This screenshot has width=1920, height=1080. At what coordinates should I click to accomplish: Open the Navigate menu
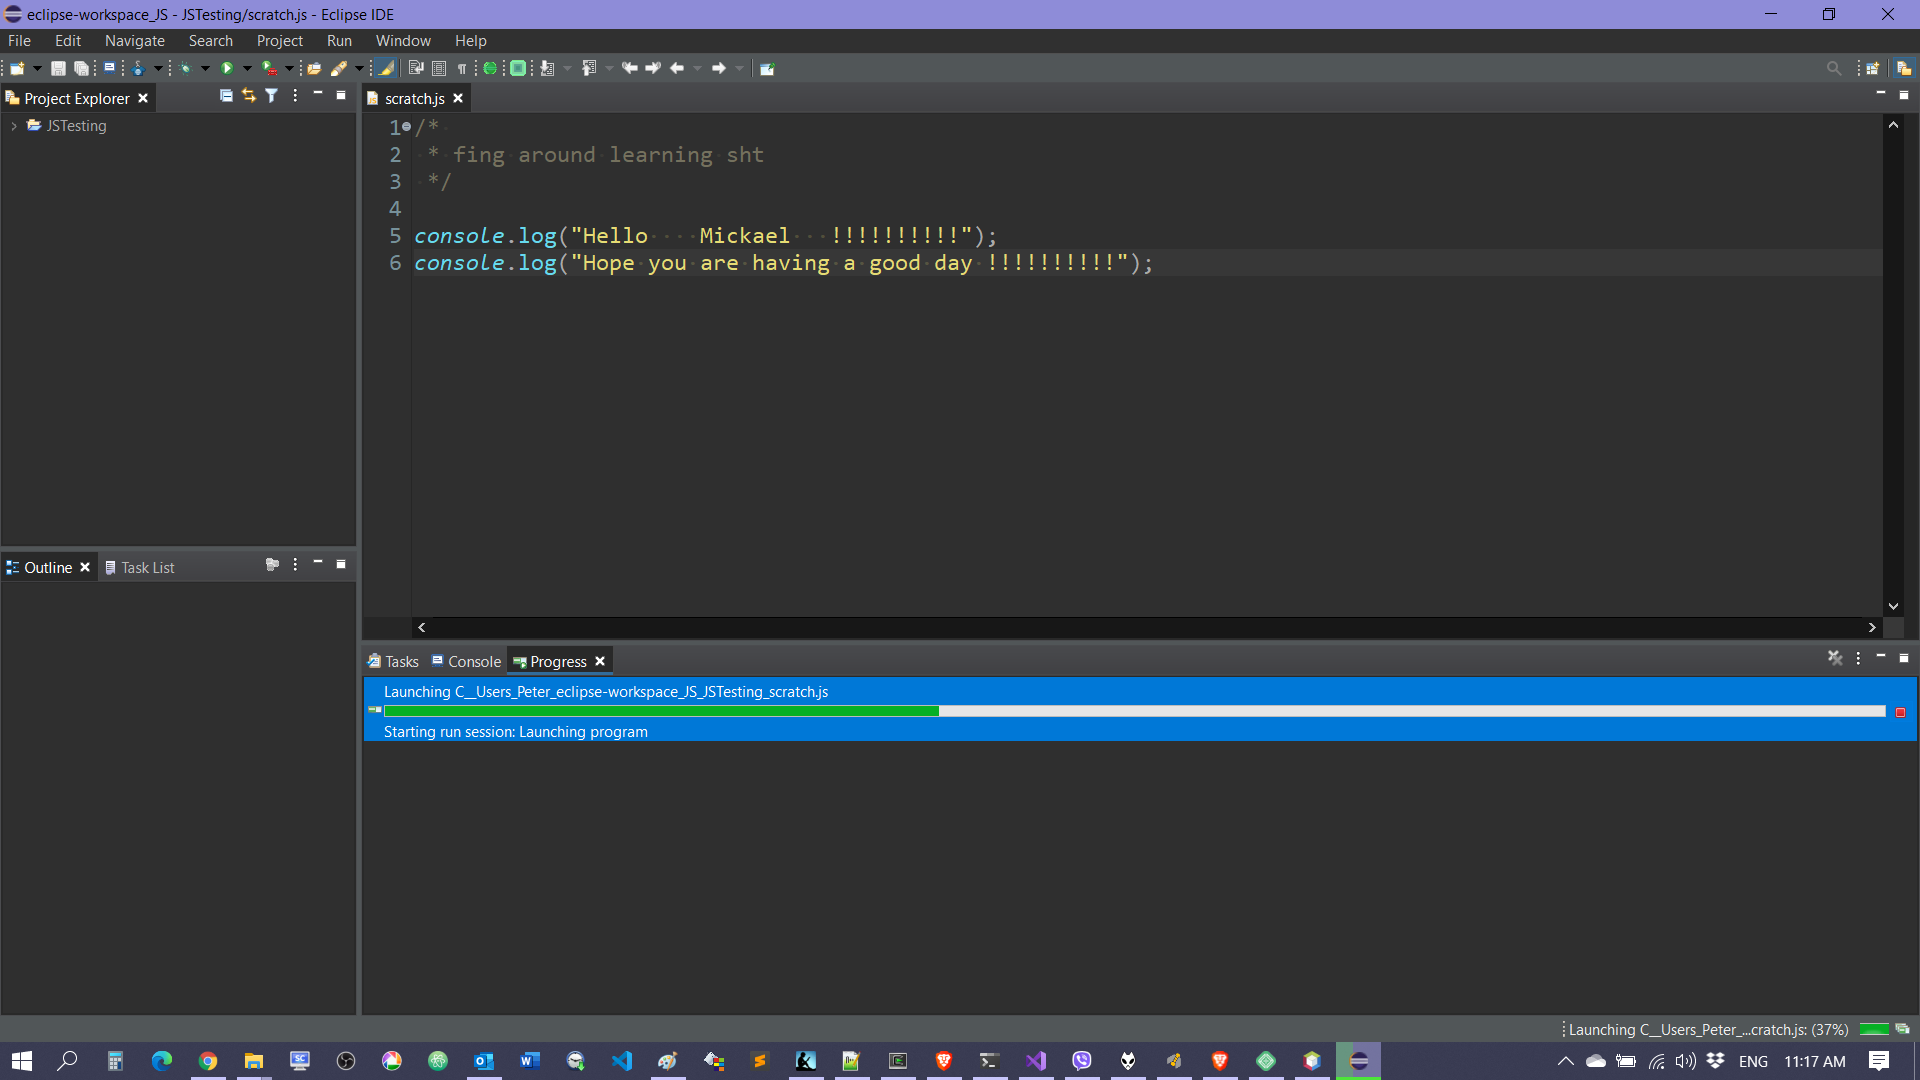tap(134, 40)
